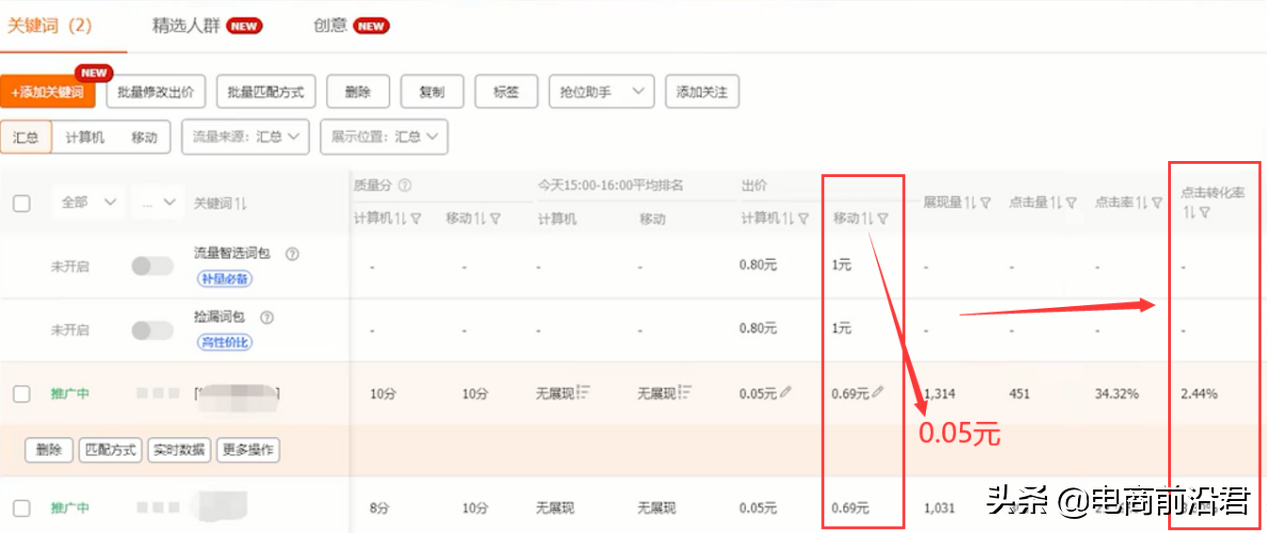This screenshot has height=533, width=1267.
Task: Click row 删除 button beside 匹配方式
Action: click(x=49, y=450)
